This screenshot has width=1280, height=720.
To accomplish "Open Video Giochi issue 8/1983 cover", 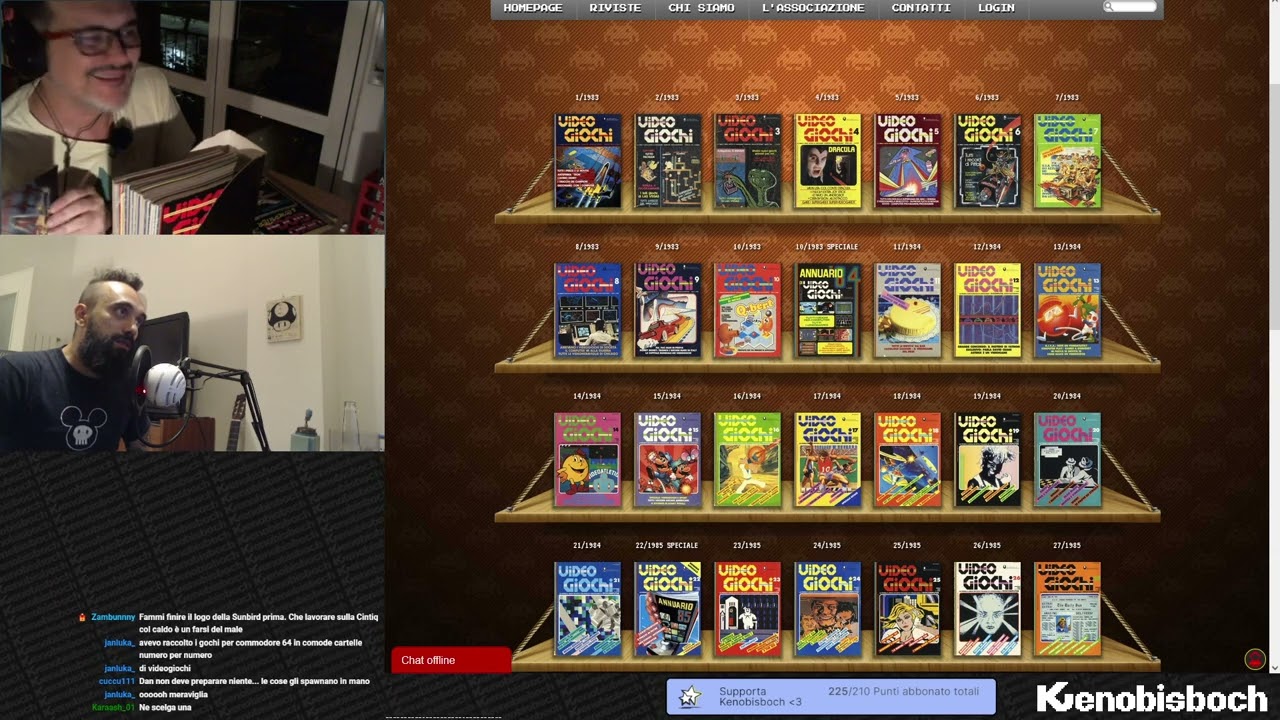I will (588, 310).
